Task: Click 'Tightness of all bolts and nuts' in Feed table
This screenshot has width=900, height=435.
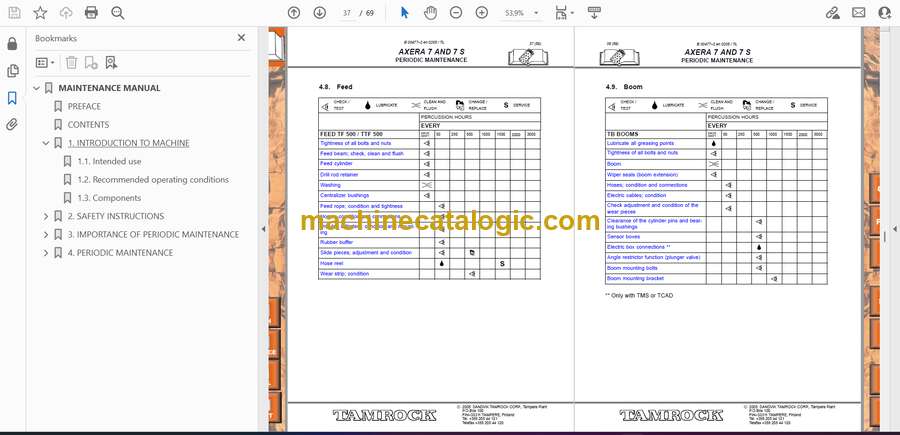Action: click(356, 143)
